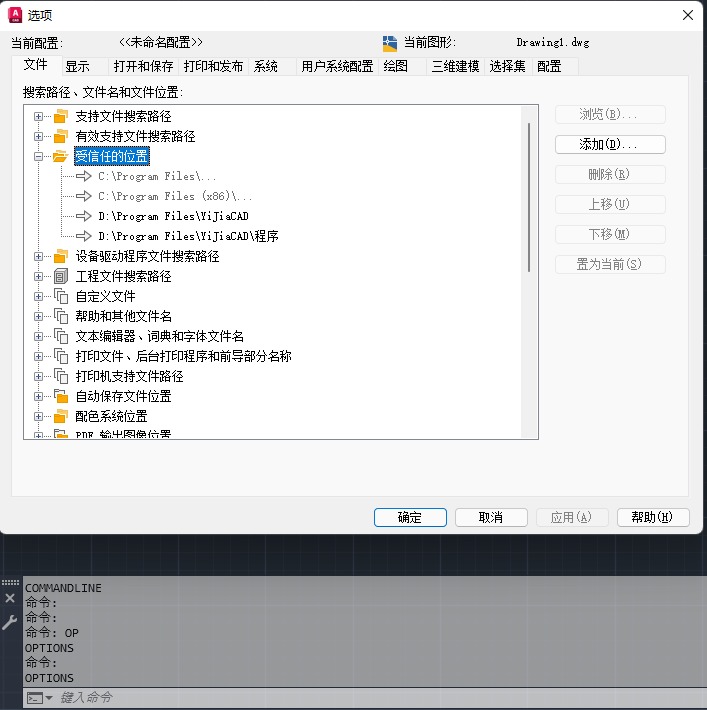
Task: Click the open folder icon for 受信任的位置
Action: [x=60, y=156]
